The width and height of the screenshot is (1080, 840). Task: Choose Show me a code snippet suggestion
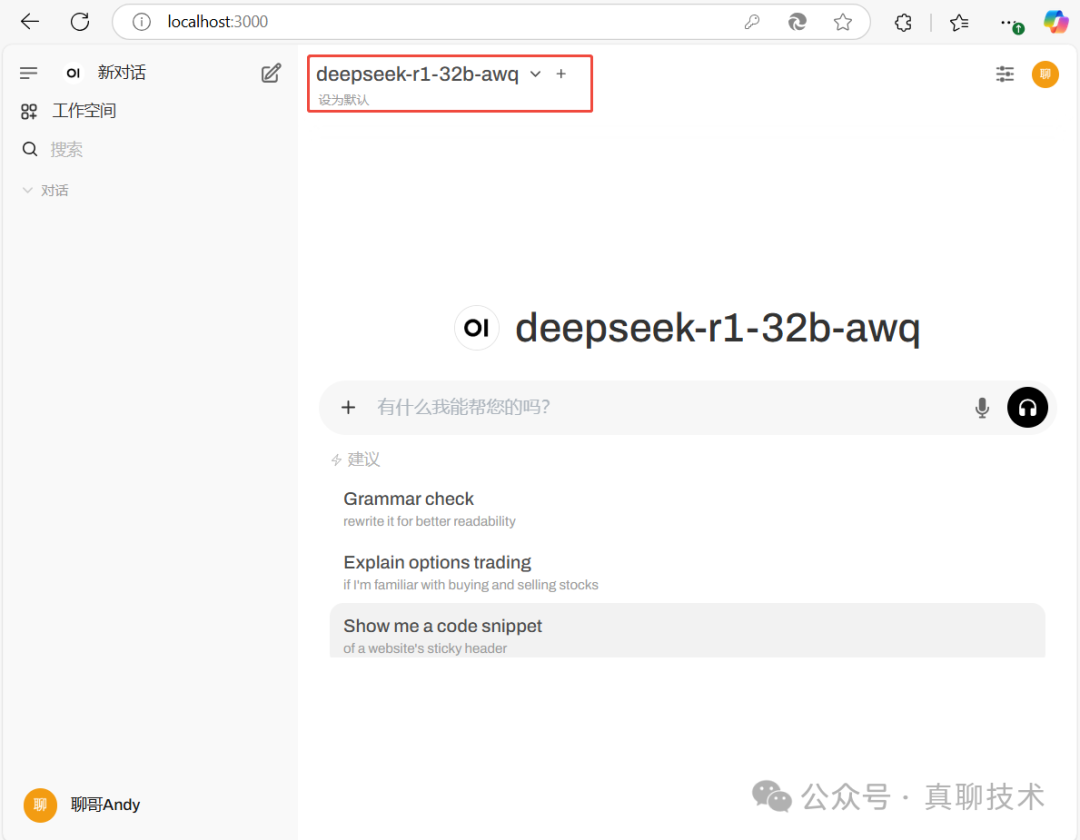(x=687, y=631)
